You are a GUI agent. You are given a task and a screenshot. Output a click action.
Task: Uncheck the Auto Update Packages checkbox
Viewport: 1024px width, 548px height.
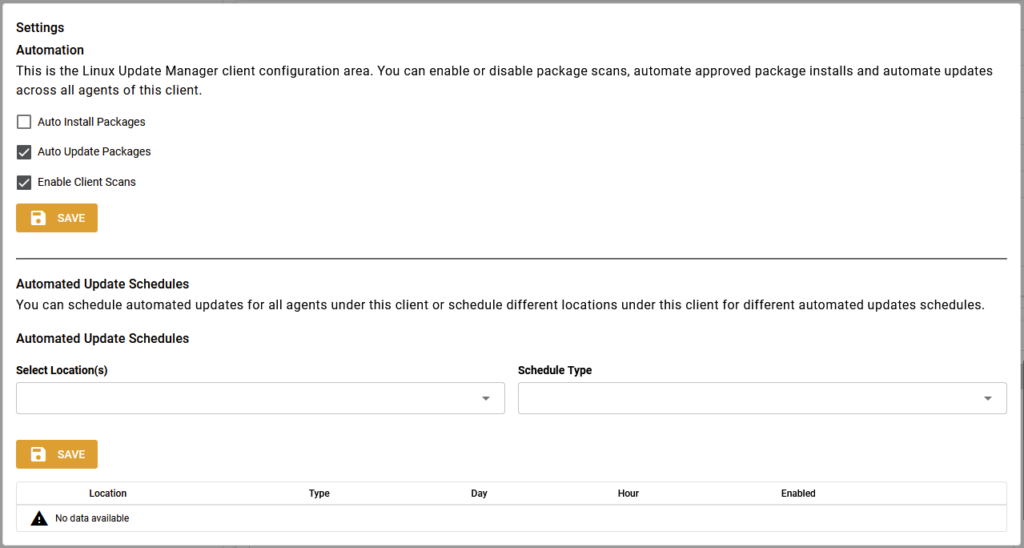24,152
